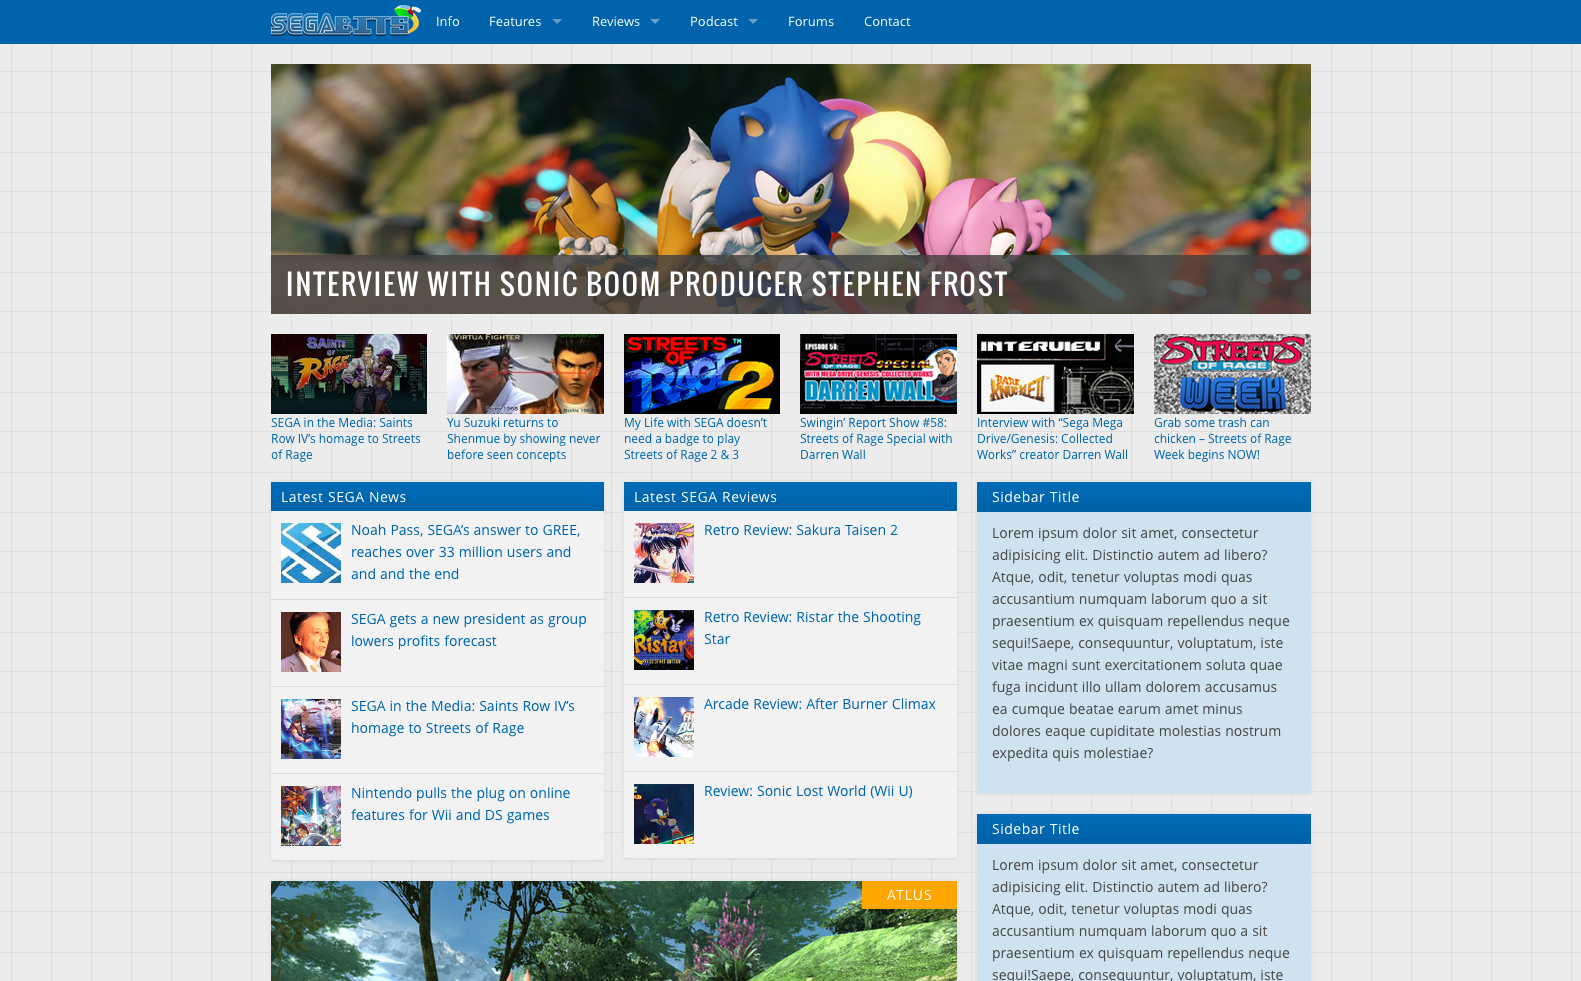The height and width of the screenshot is (981, 1581).
Task: Open Retro Review: Ristar the Shooting Star
Action: [812, 628]
